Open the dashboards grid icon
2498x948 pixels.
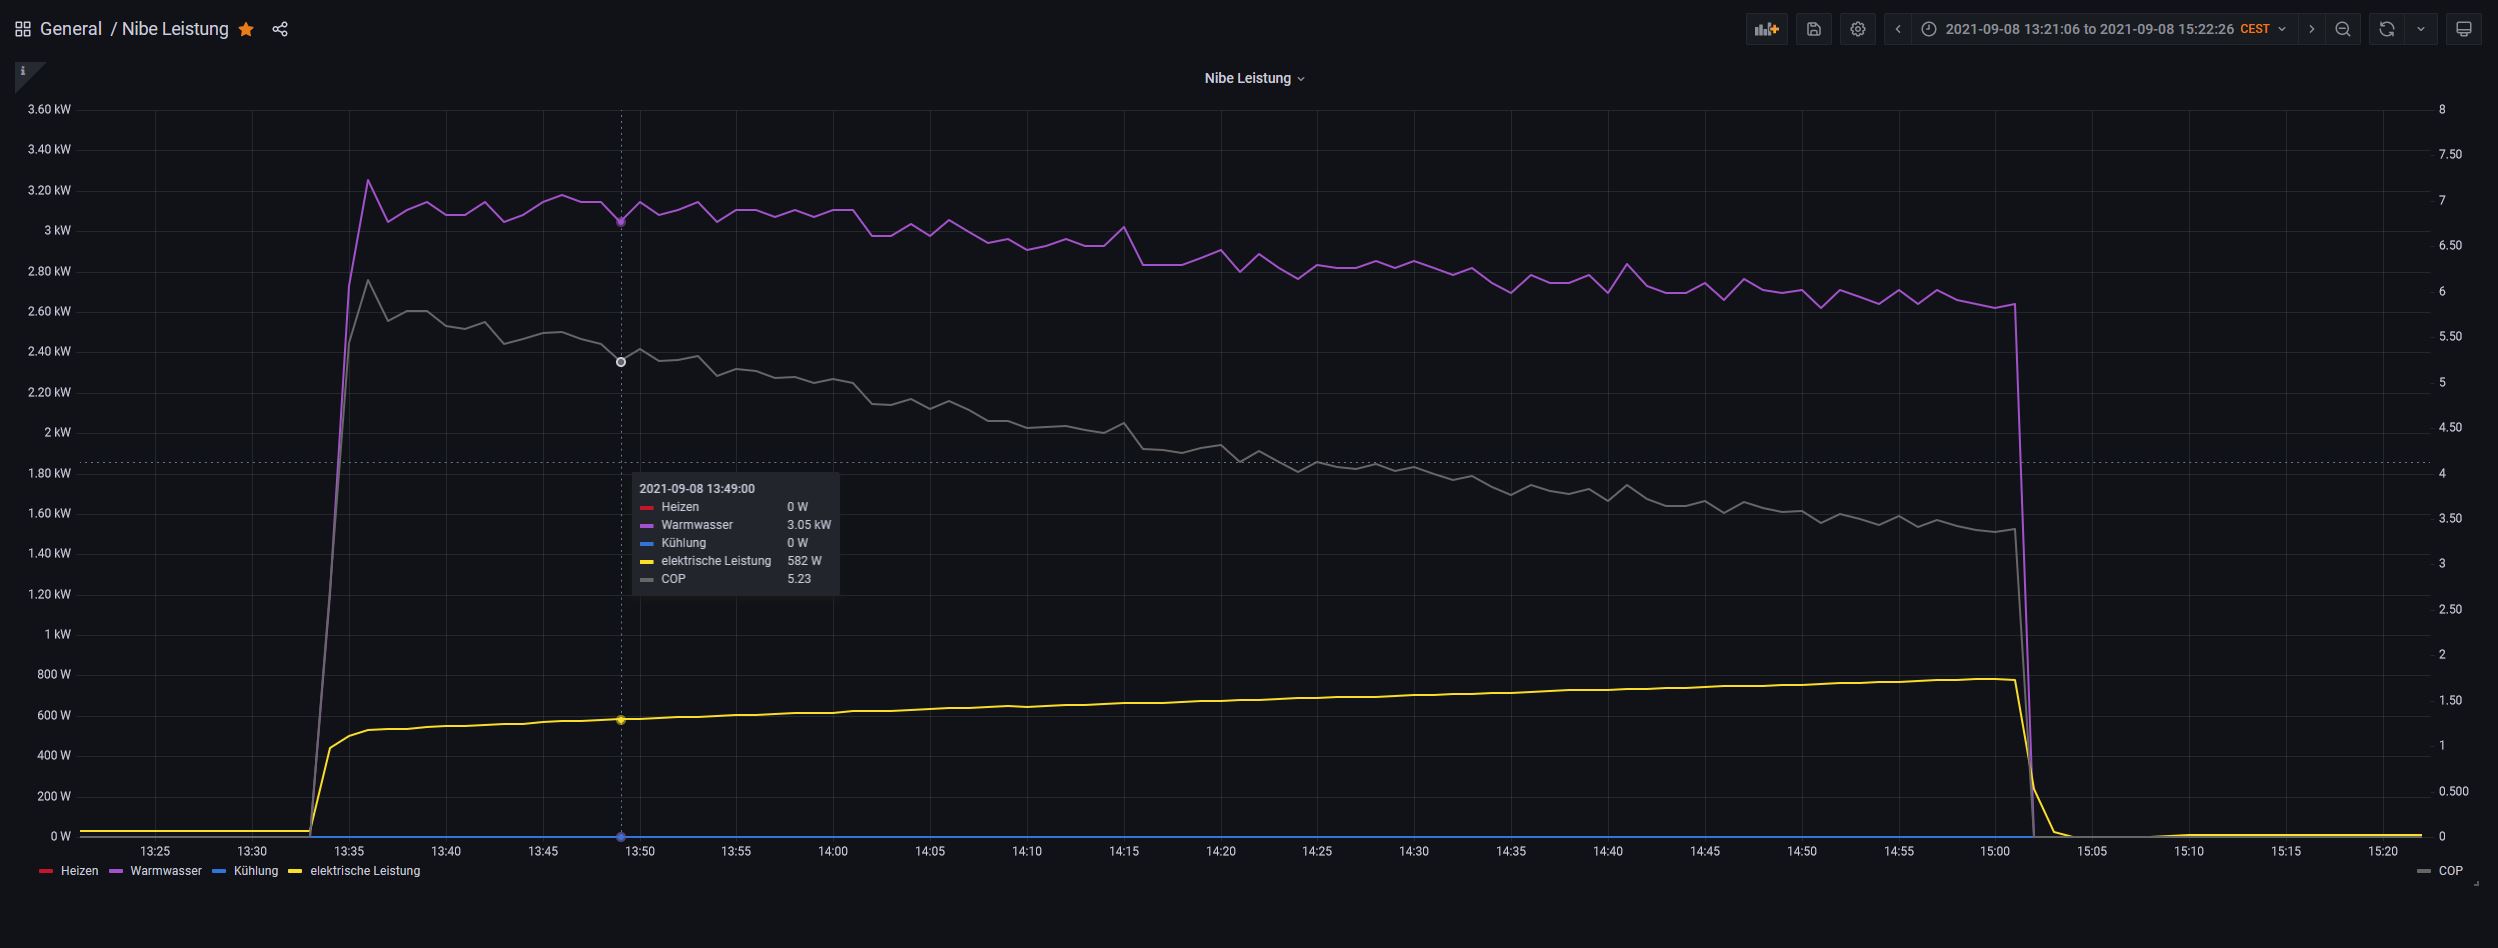pyautogui.click(x=22, y=29)
